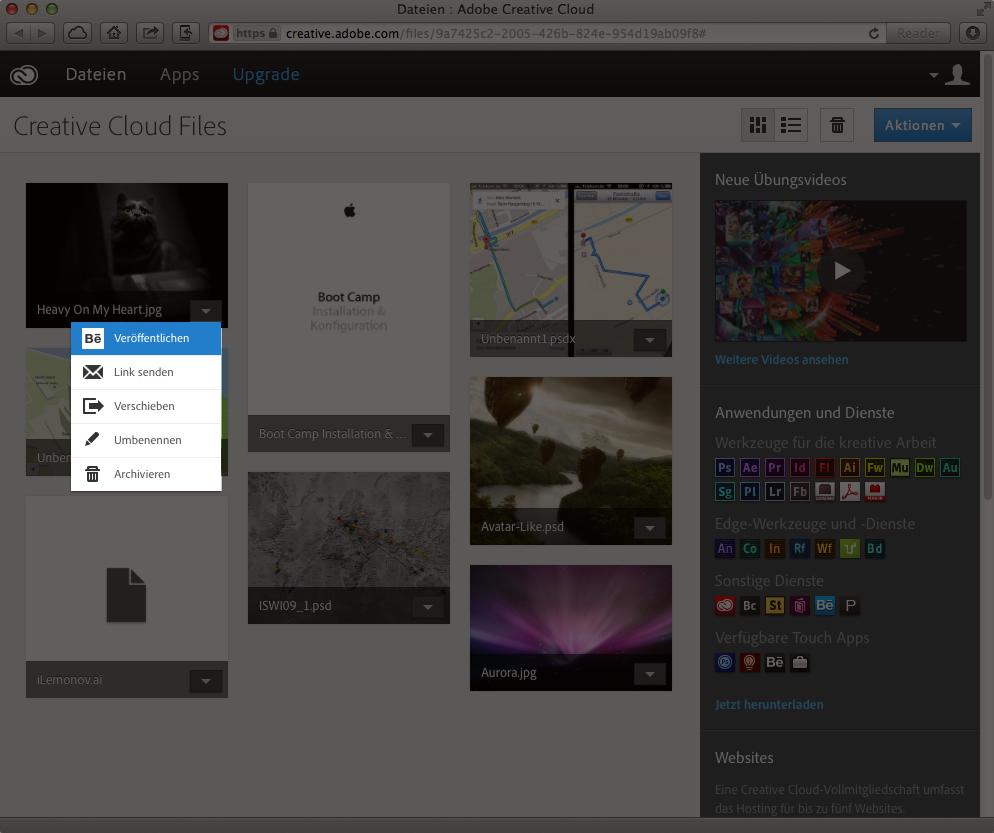Open the Edge Reflow (Rf) icon
The height and width of the screenshot is (833, 994).
click(x=799, y=548)
